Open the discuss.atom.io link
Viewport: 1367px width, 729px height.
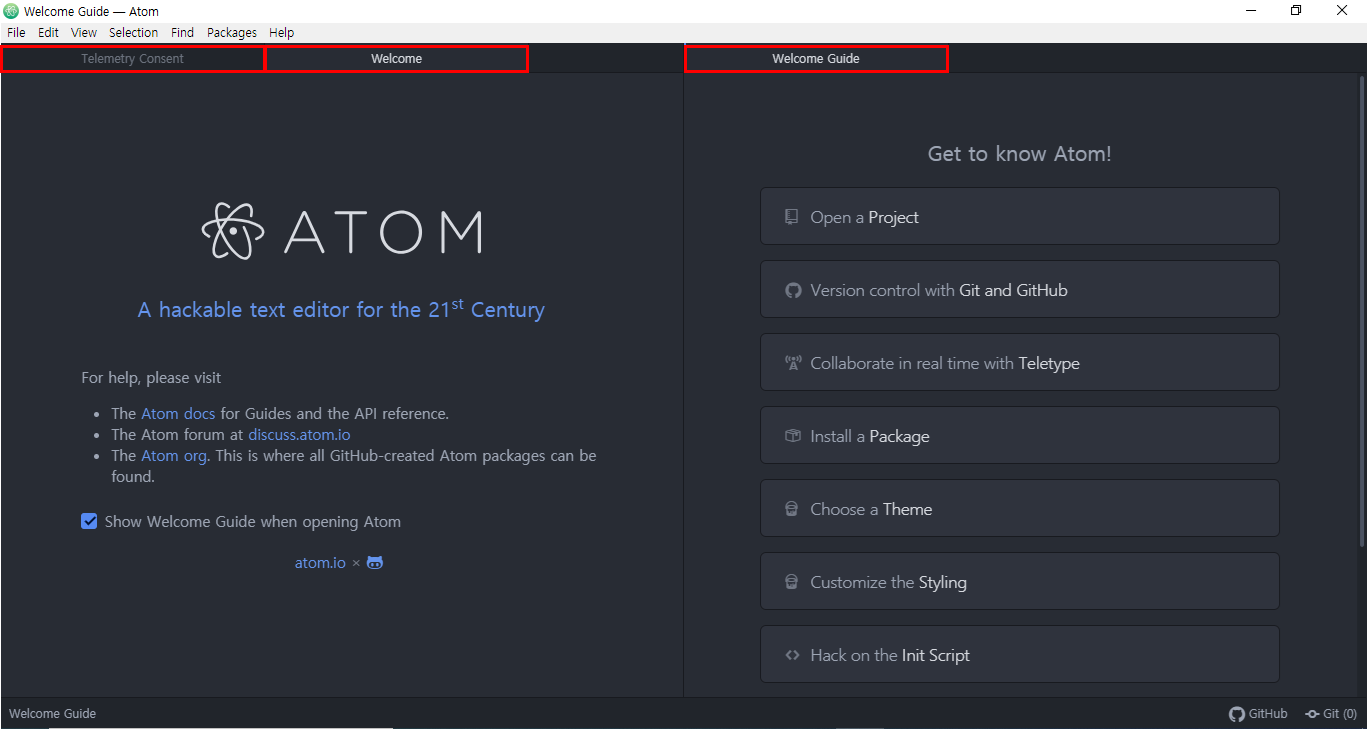pyautogui.click(x=299, y=434)
